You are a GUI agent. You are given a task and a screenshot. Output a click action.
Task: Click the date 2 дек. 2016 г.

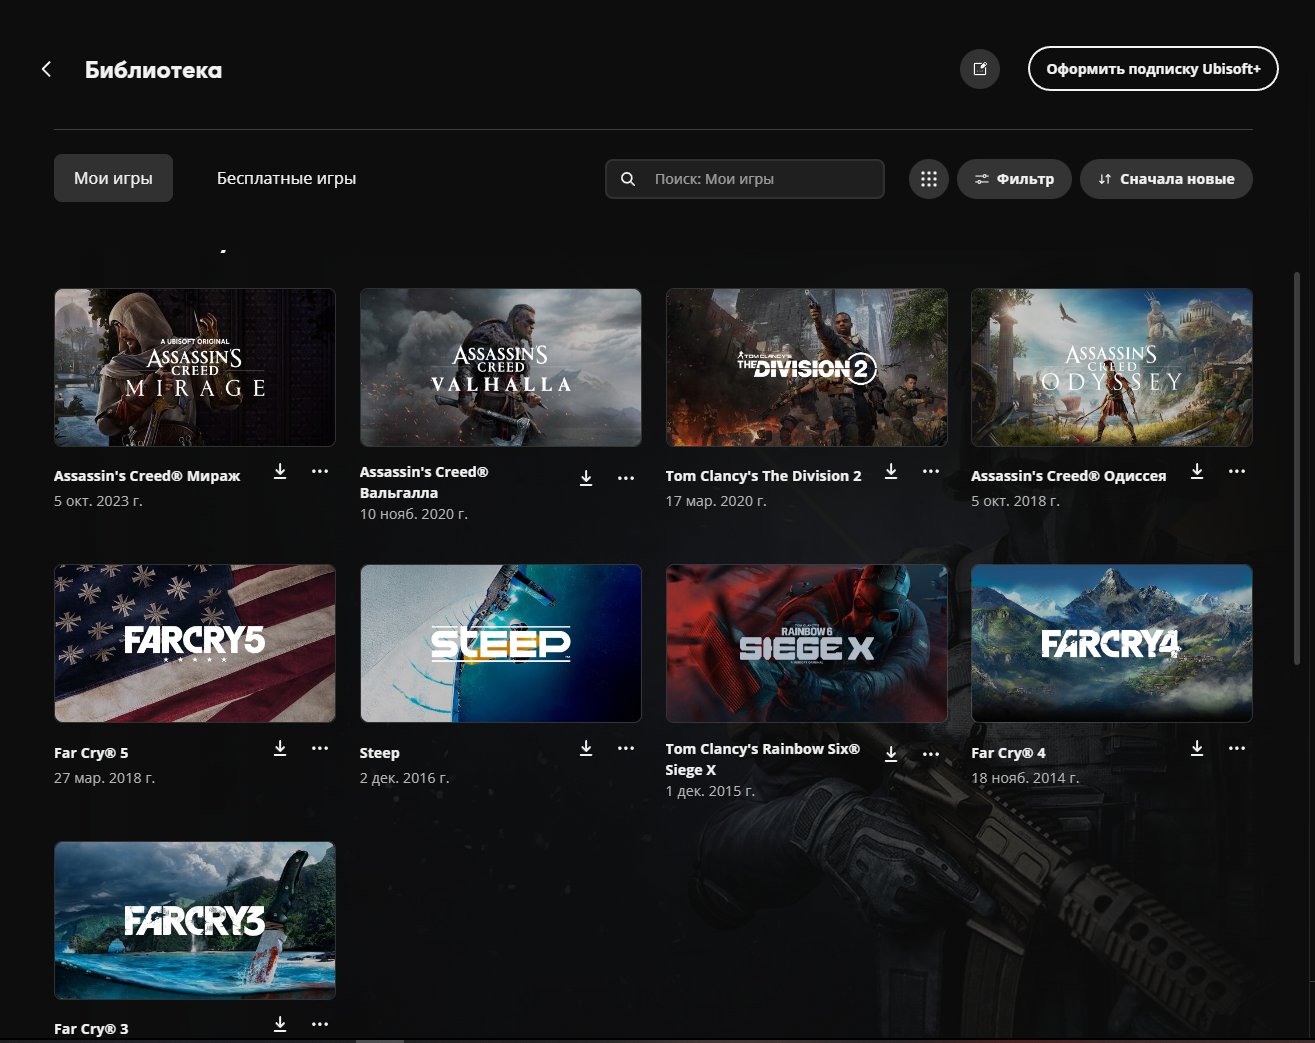coord(405,778)
